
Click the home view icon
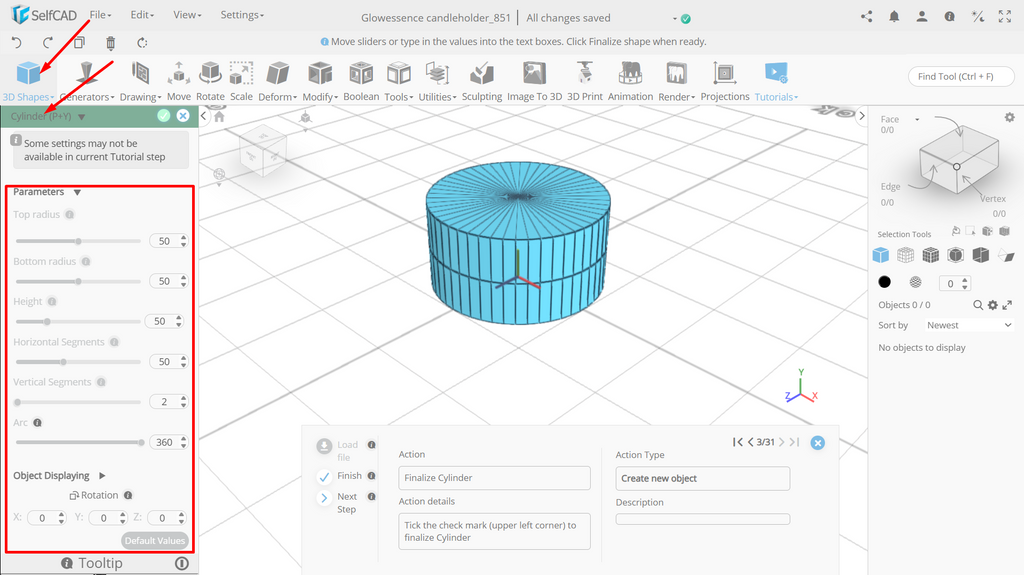click(219, 117)
